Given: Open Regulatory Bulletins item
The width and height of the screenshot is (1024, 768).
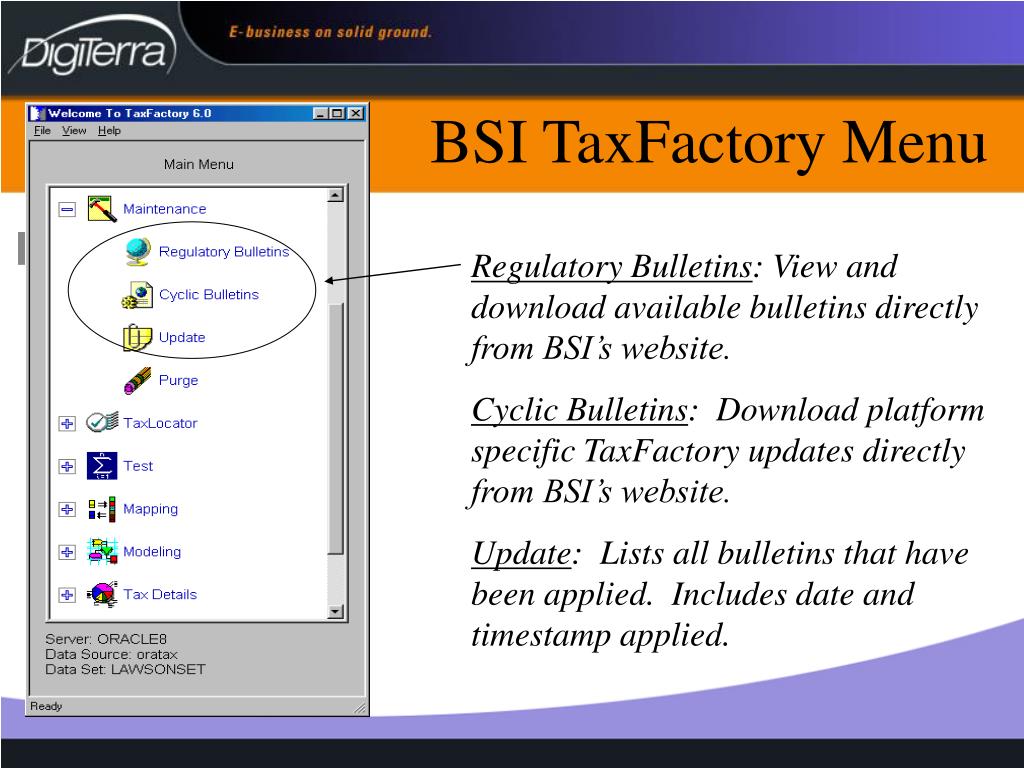Looking at the screenshot, I should (x=224, y=252).
